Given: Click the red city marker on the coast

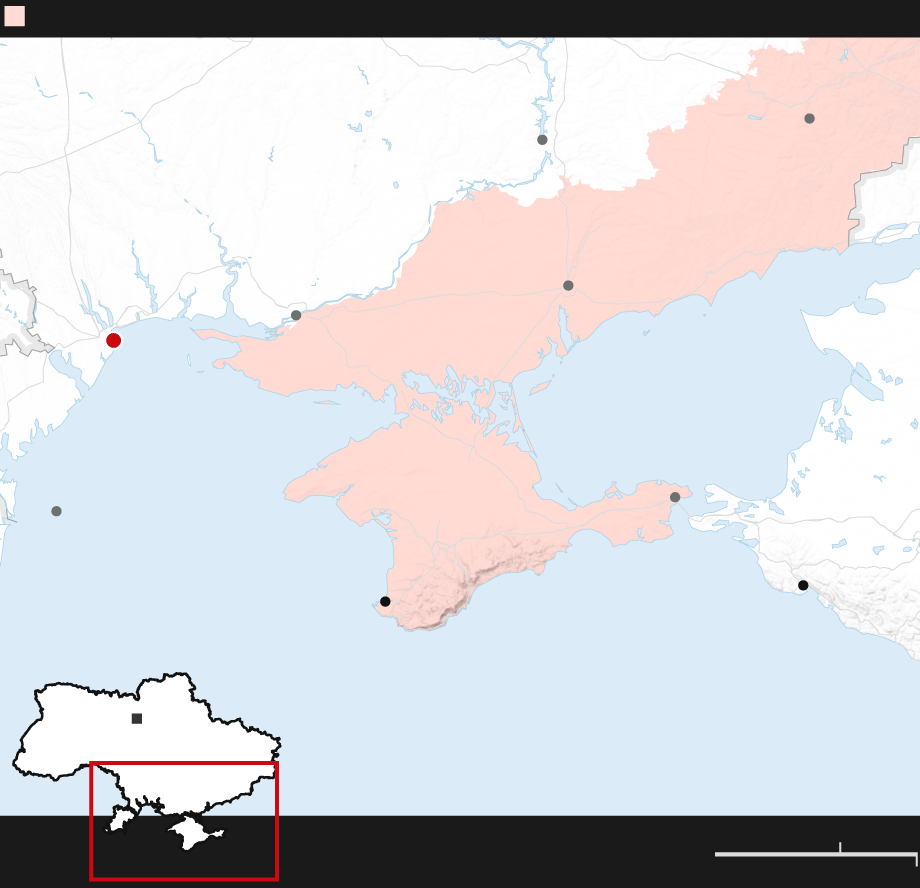Looking at the screenshot, I should coord(113,340).
